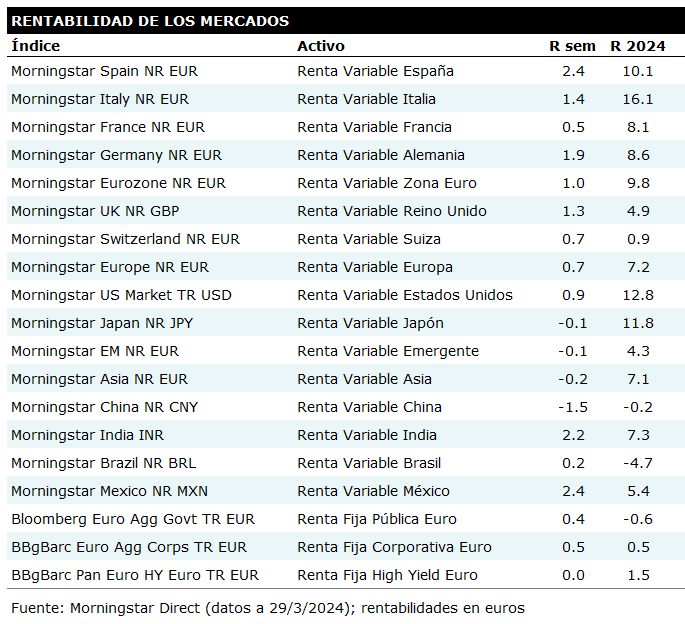
Task: Click the 'Renta Variable Japón' cell
Action: (x=370, y=323)
